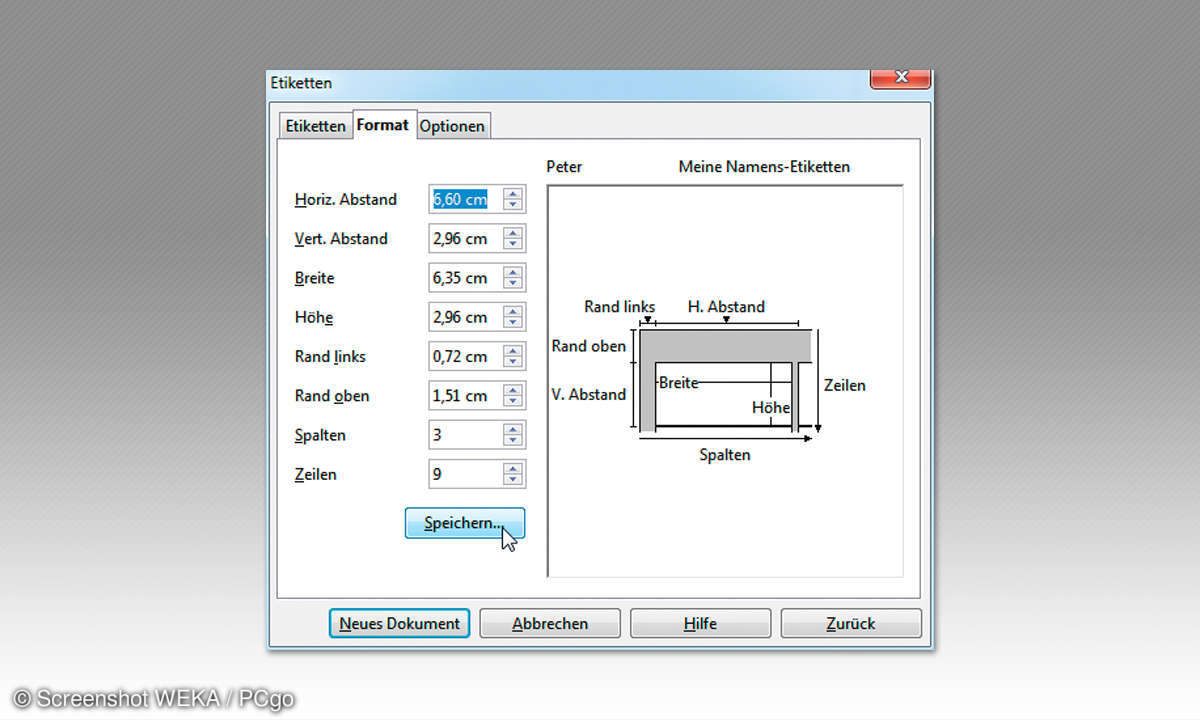Open Hilfe for the label dialog
Viewport: 1200px width, 720px height.
click(700, 623)
